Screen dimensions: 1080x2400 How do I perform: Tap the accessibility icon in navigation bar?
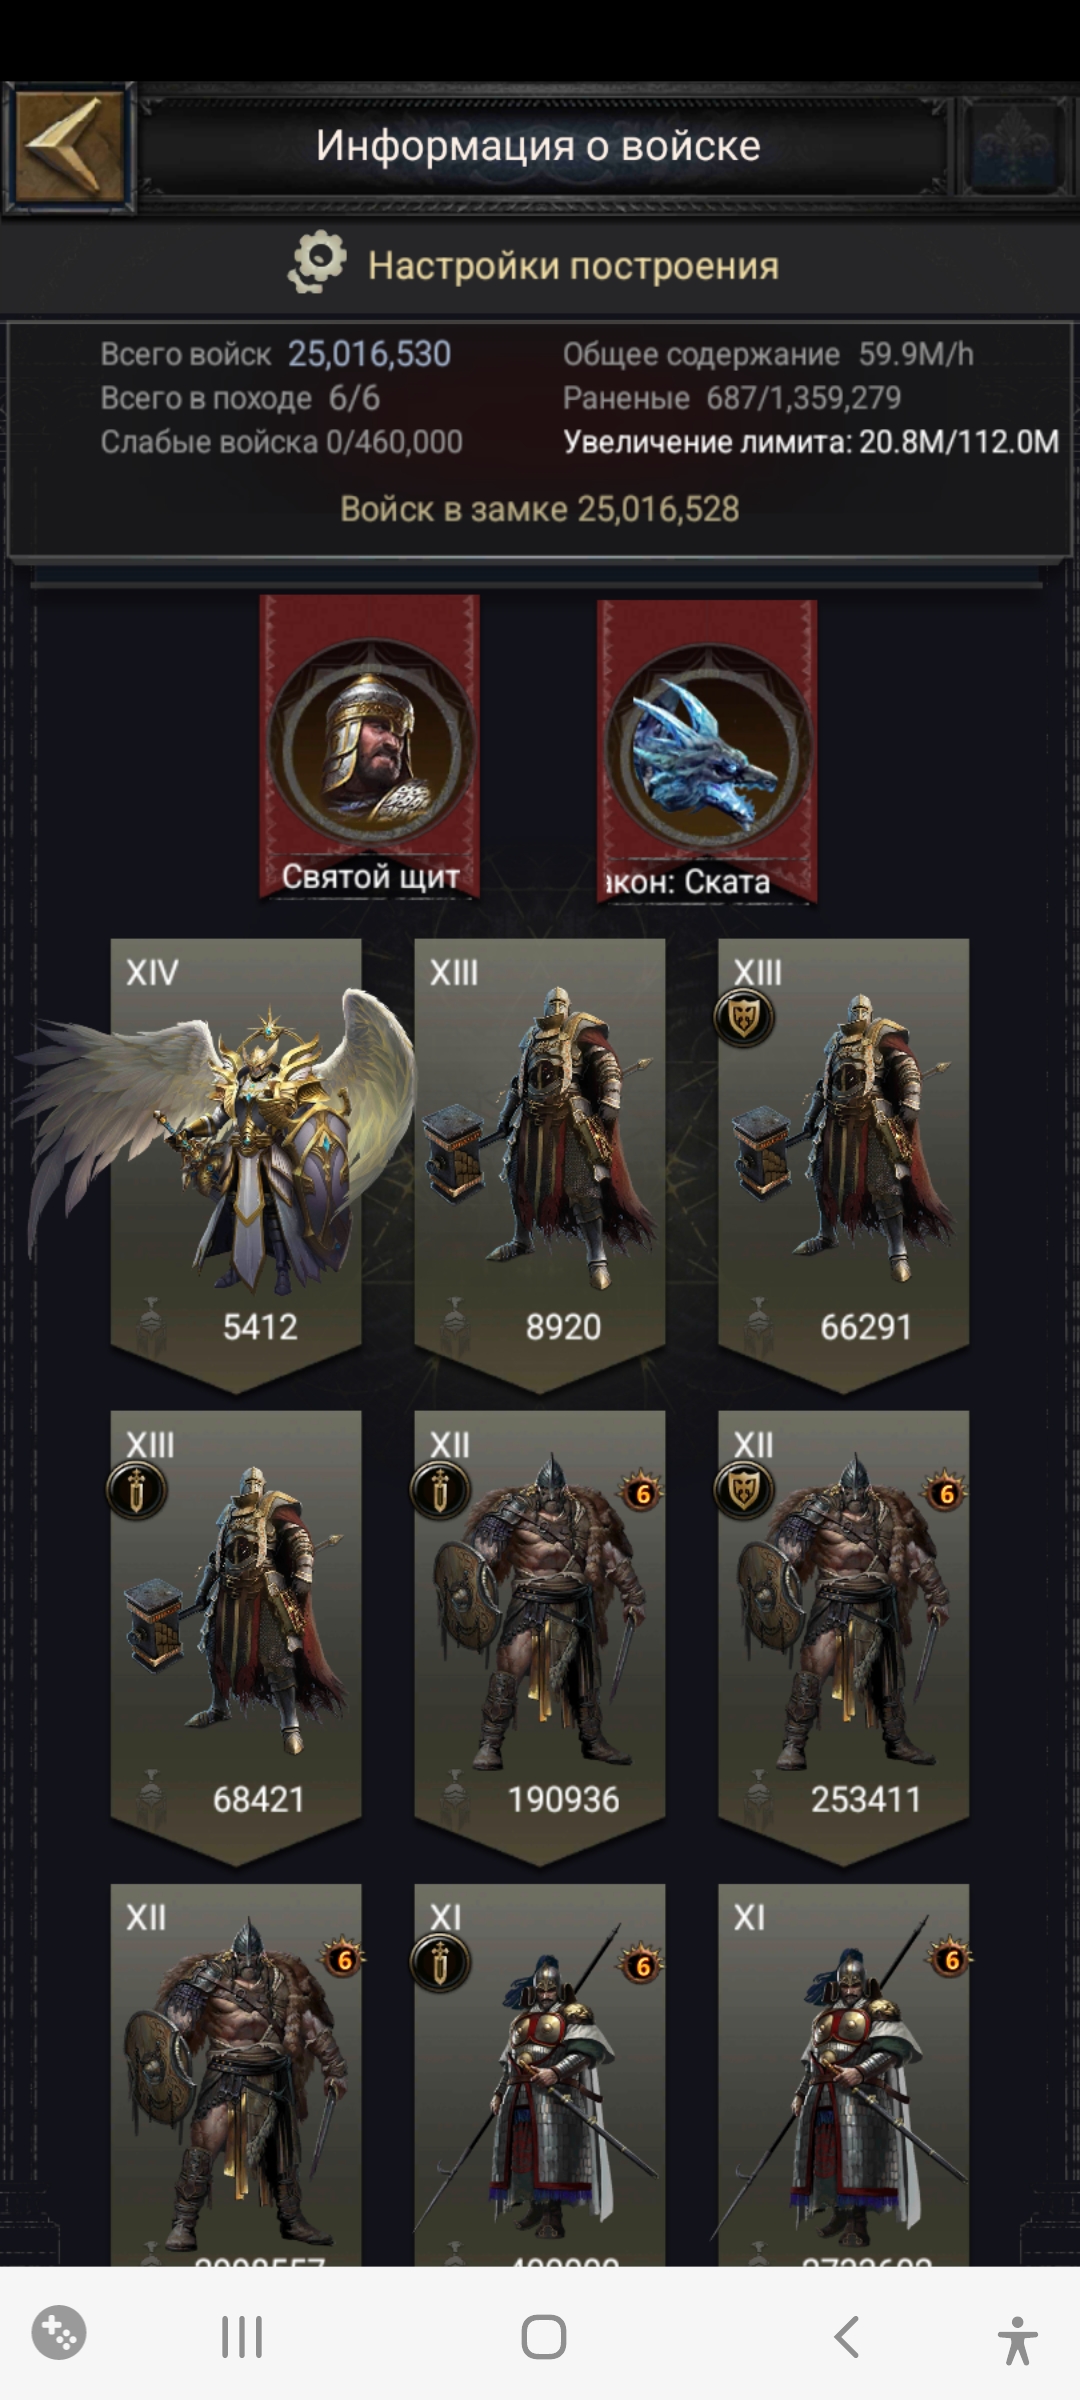pos(1017,2338)
